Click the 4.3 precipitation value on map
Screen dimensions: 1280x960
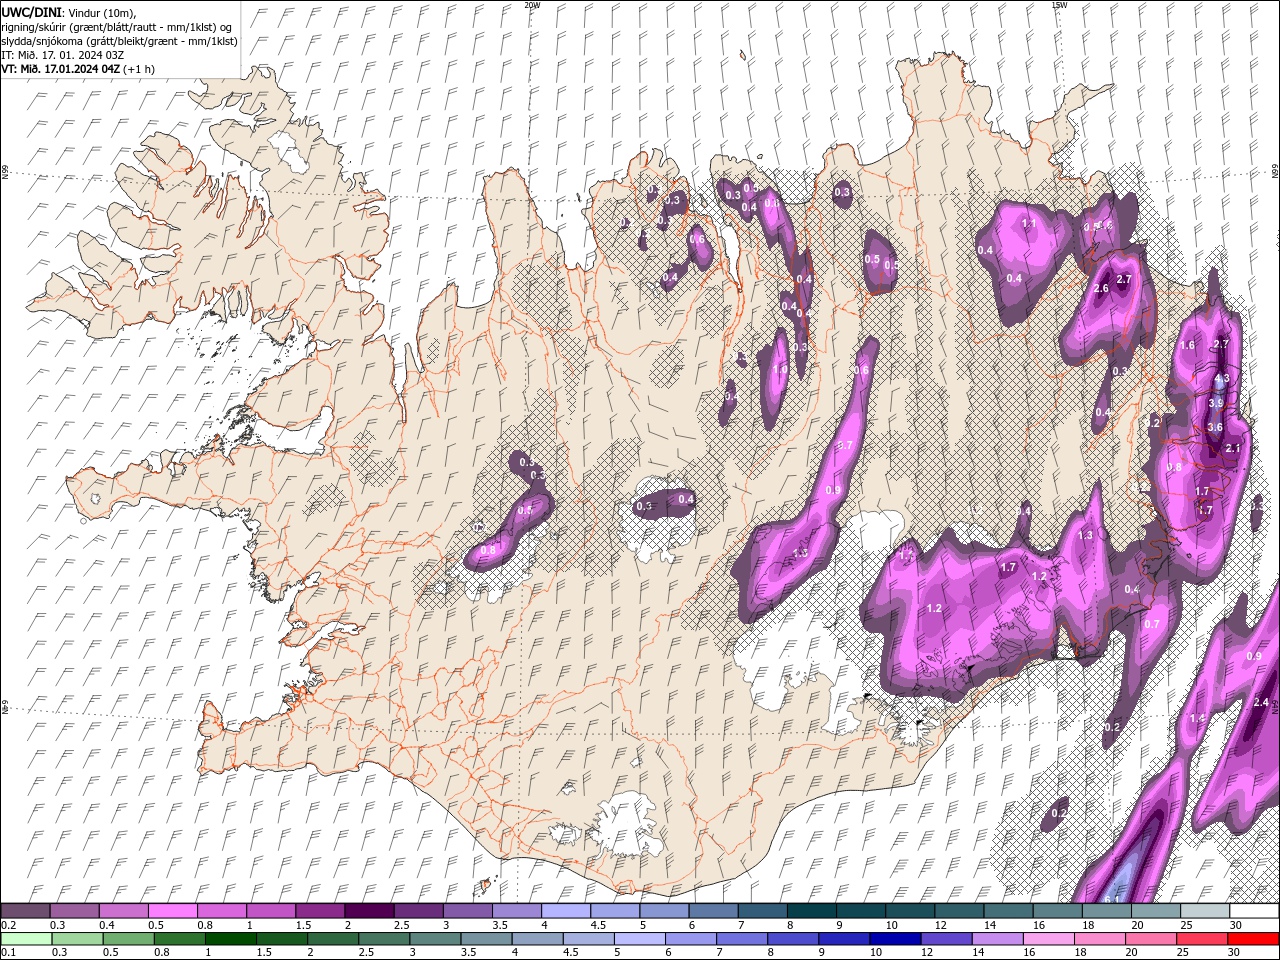pos(1222,379)
